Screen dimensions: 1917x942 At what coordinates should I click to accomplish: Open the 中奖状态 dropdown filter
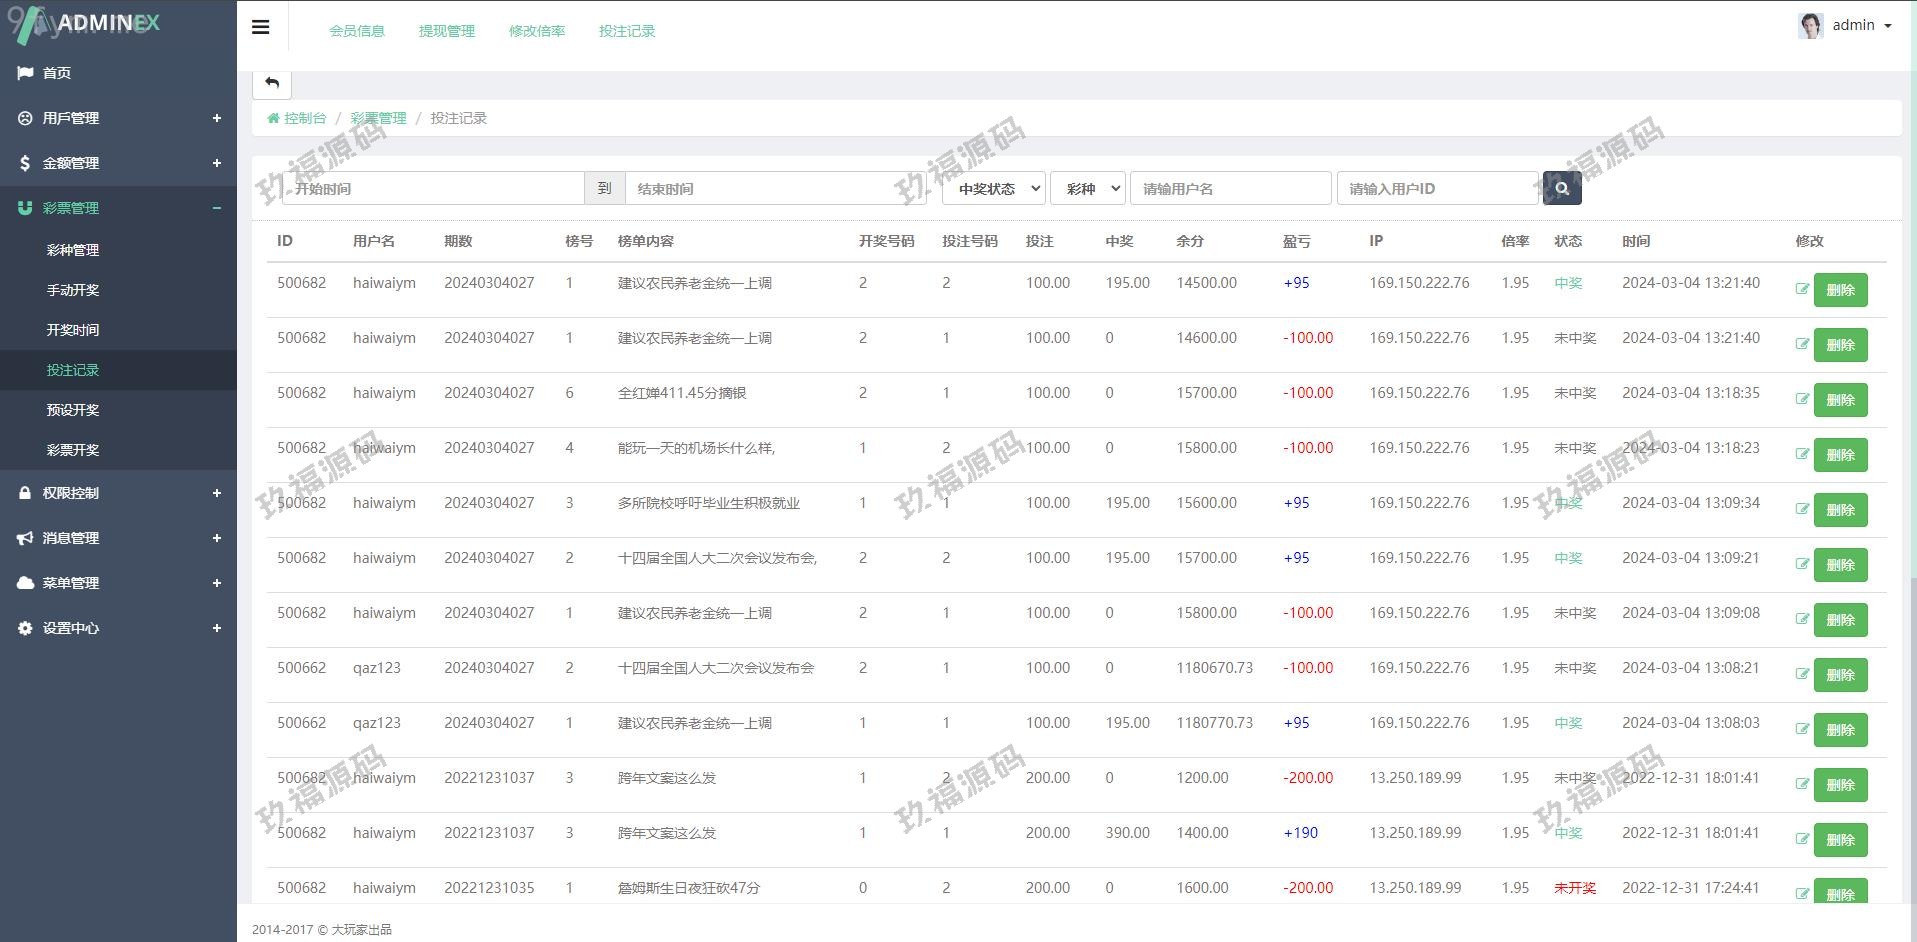point(993,188)
